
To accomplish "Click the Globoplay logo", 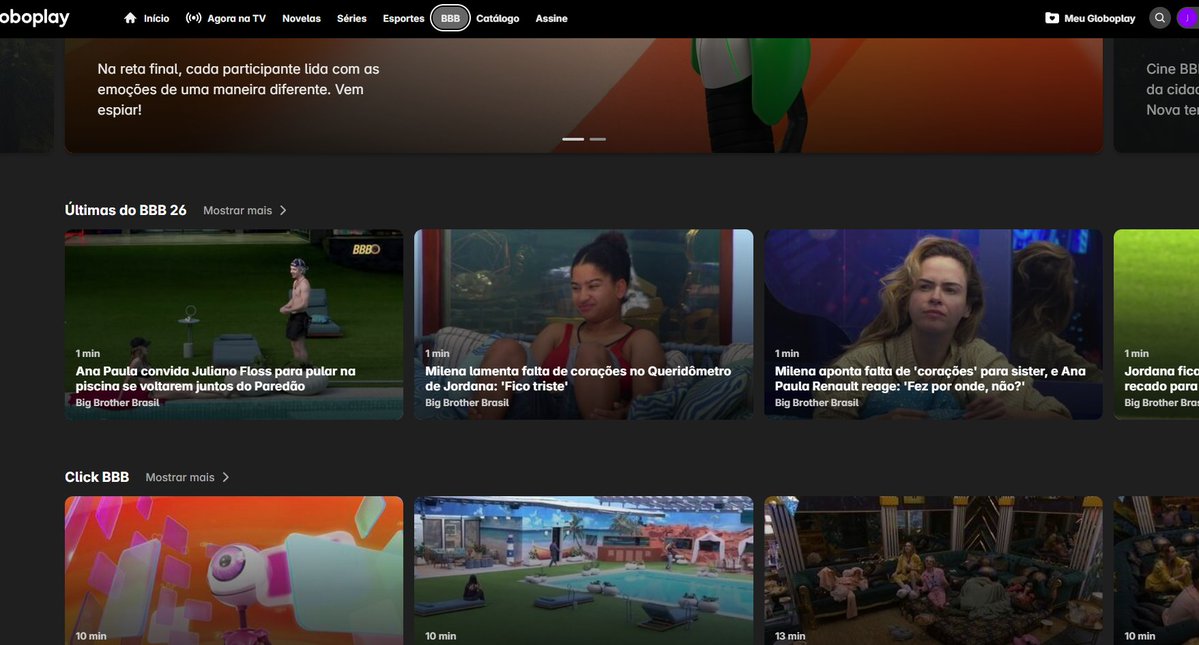I will click(34, 18).
